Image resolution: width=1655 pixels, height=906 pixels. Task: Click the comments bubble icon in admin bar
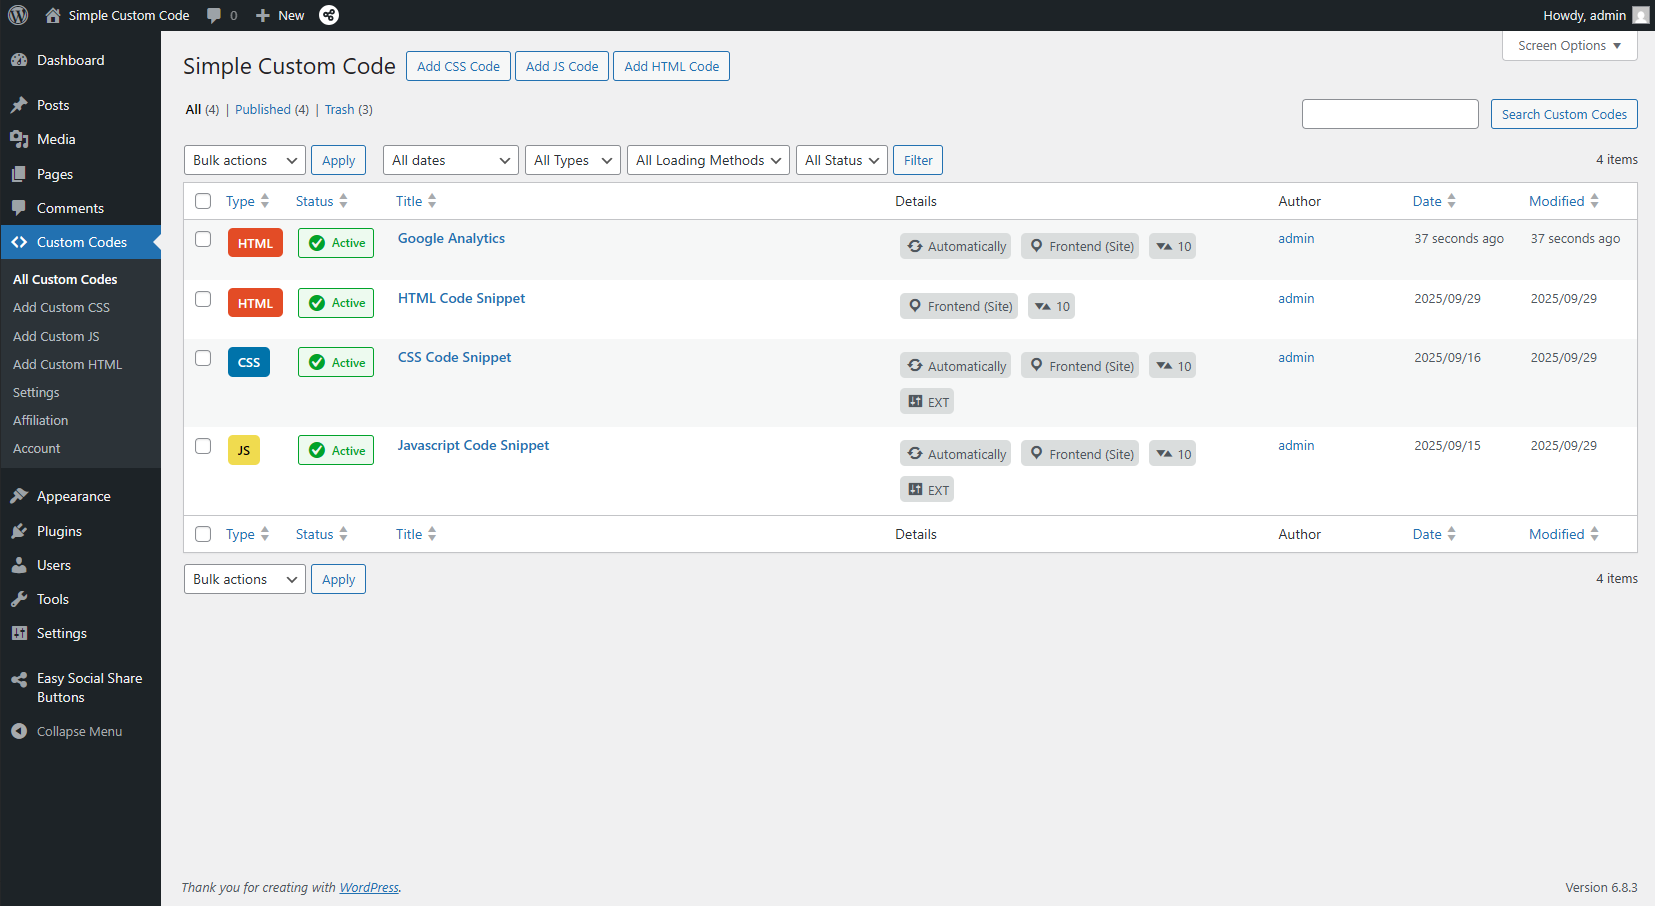(x=214, y=15)
